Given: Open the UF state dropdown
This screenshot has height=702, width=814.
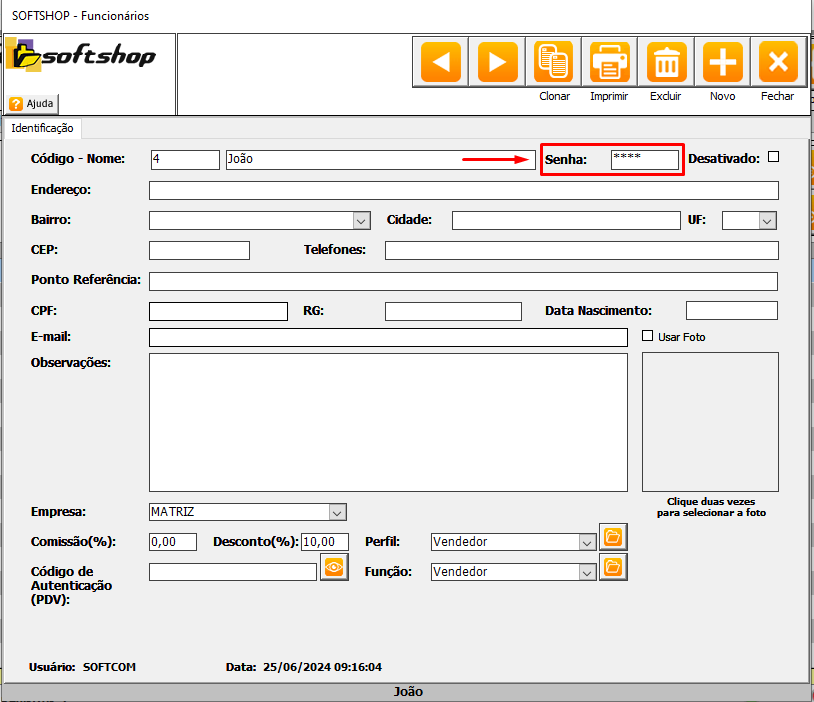Looking at the screenshot, I should pyautogui.click(x=767, y=221).
